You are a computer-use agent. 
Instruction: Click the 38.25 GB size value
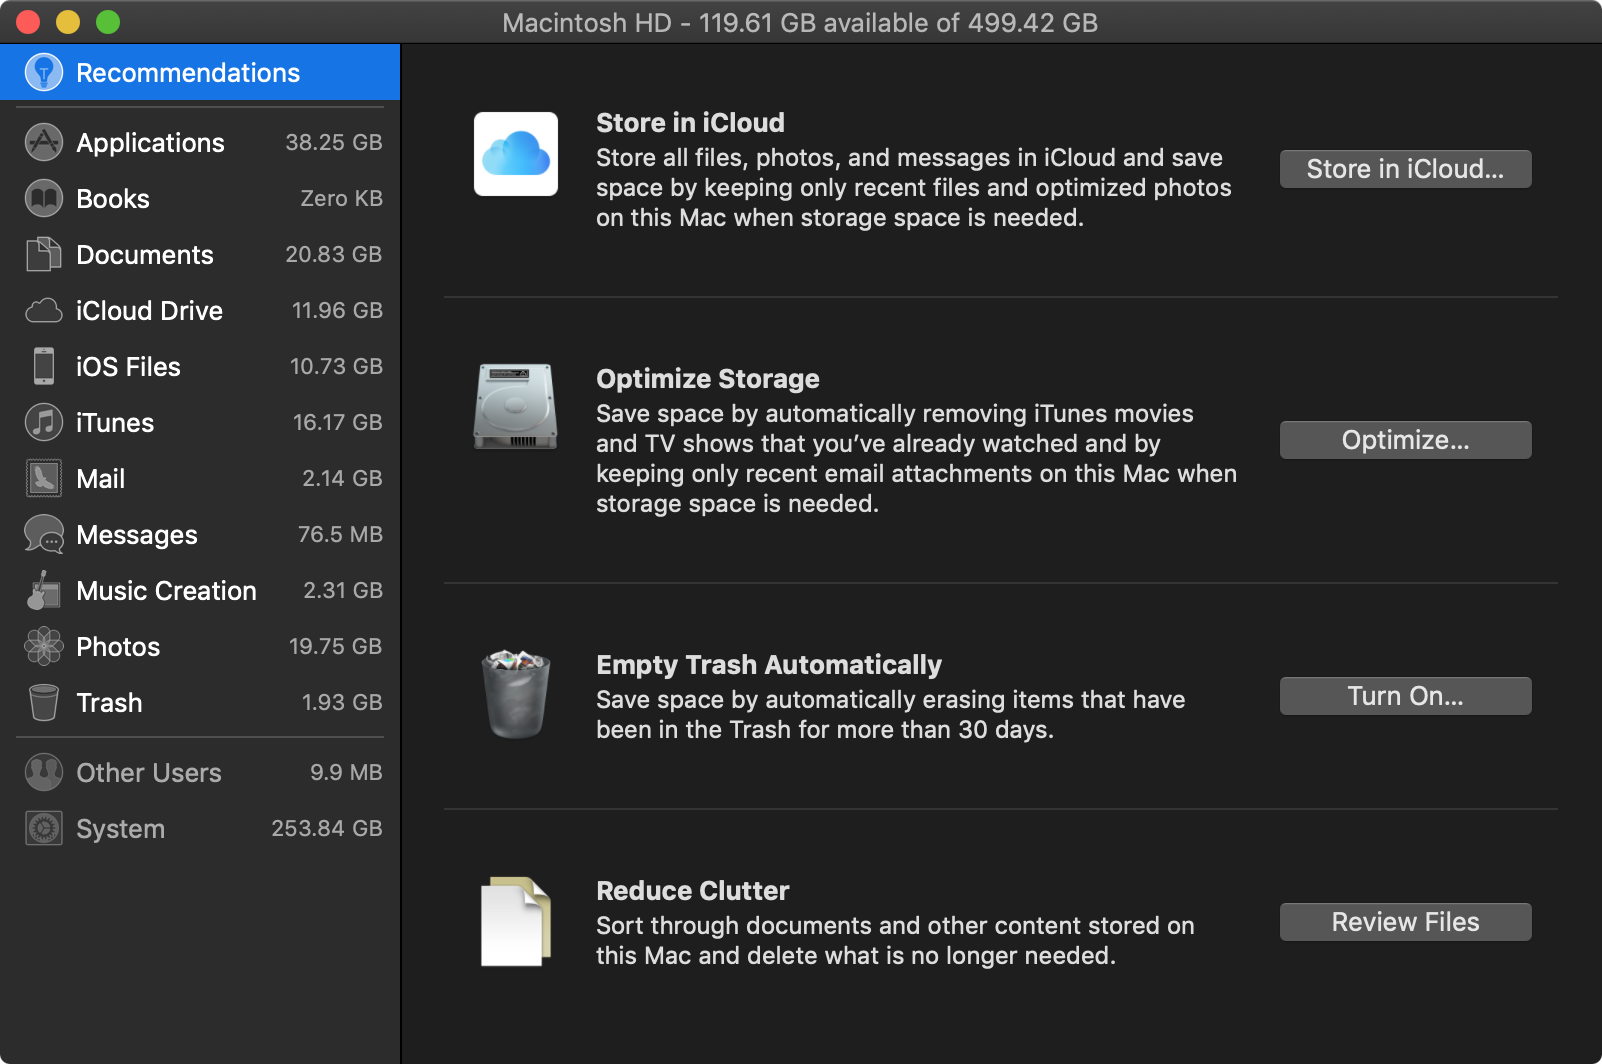point(334,142)
